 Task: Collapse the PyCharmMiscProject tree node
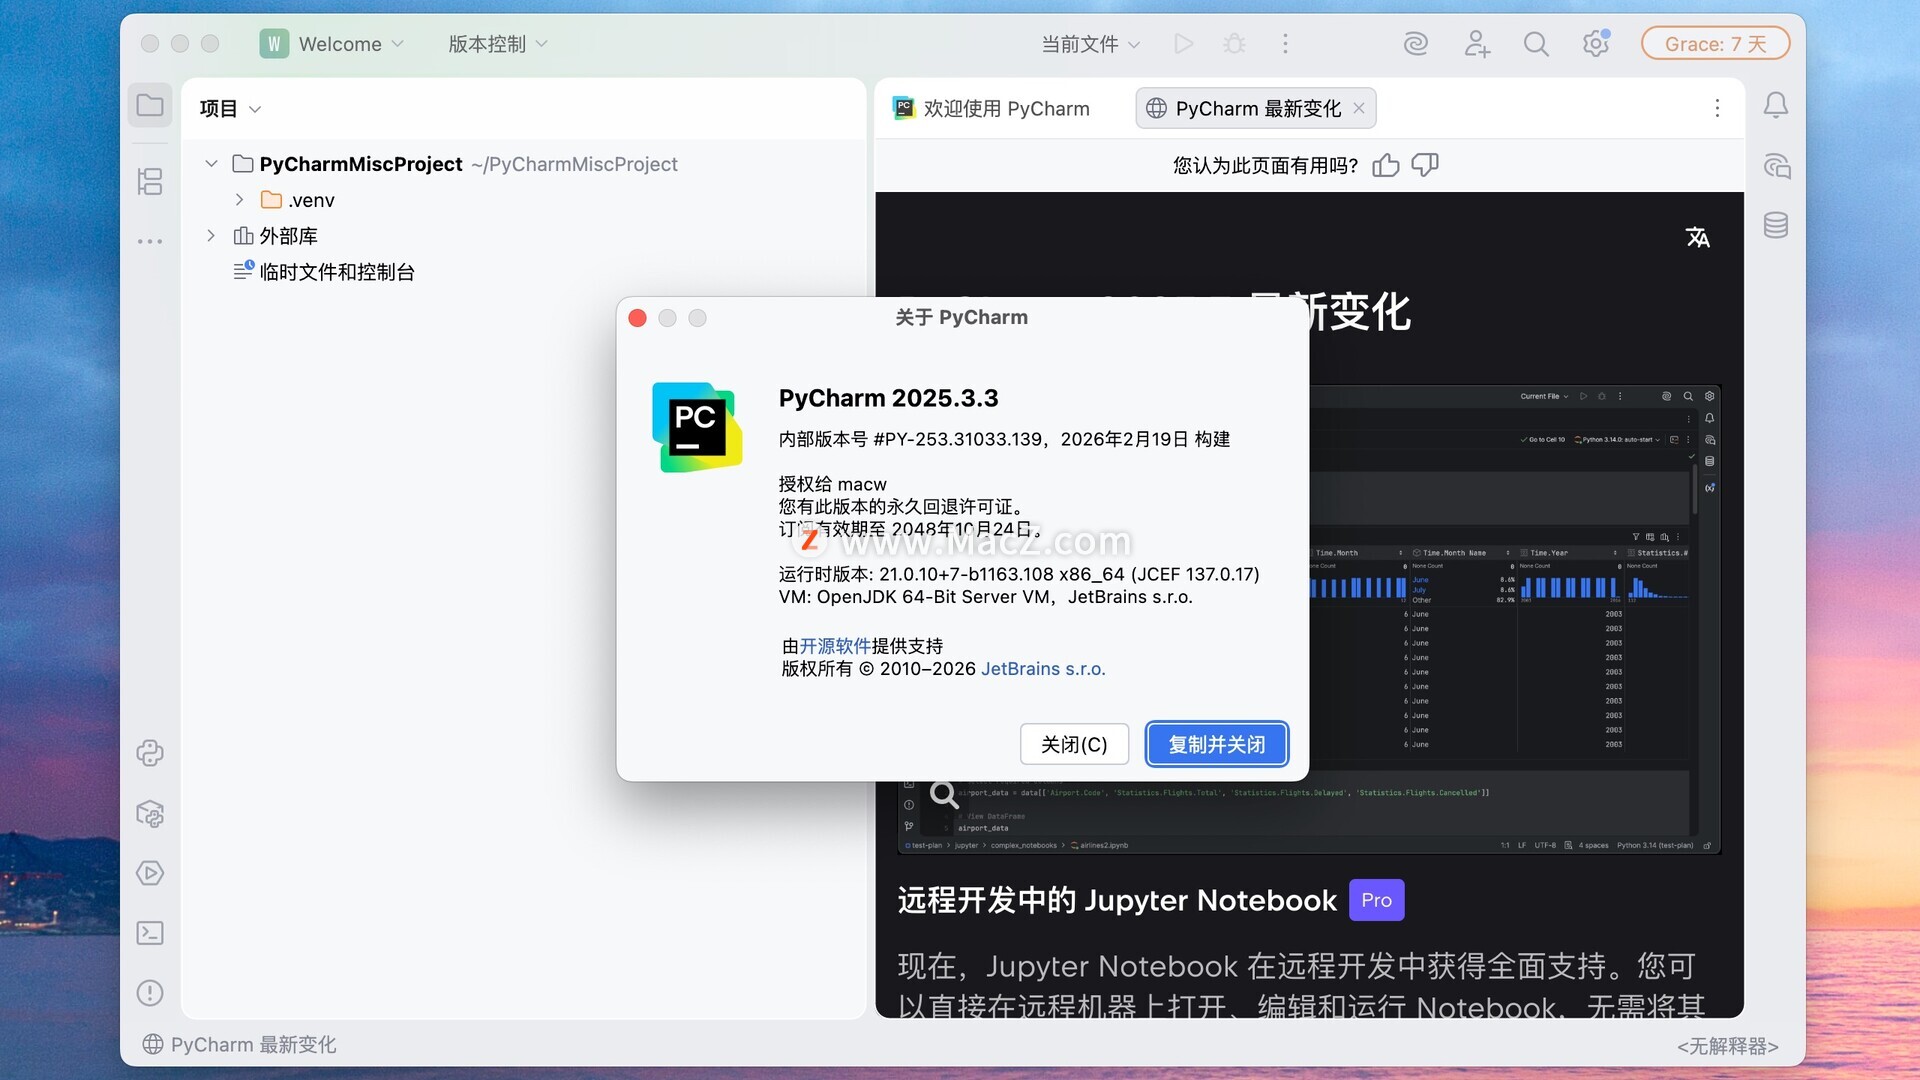pyautogui.click(x=211, y=164)
